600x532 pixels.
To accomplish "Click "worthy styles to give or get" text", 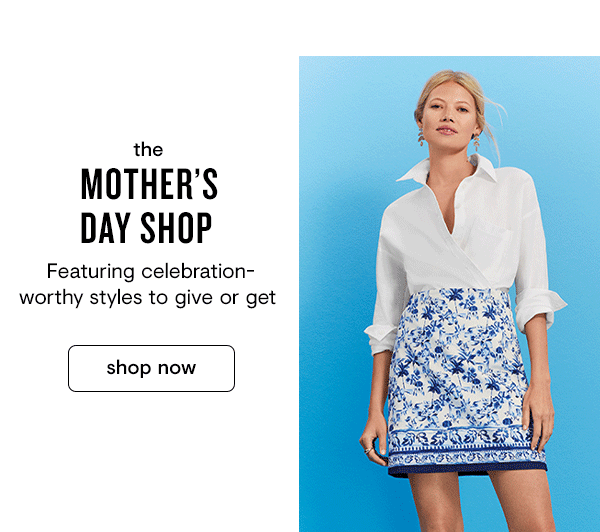I will coord(148,297).
